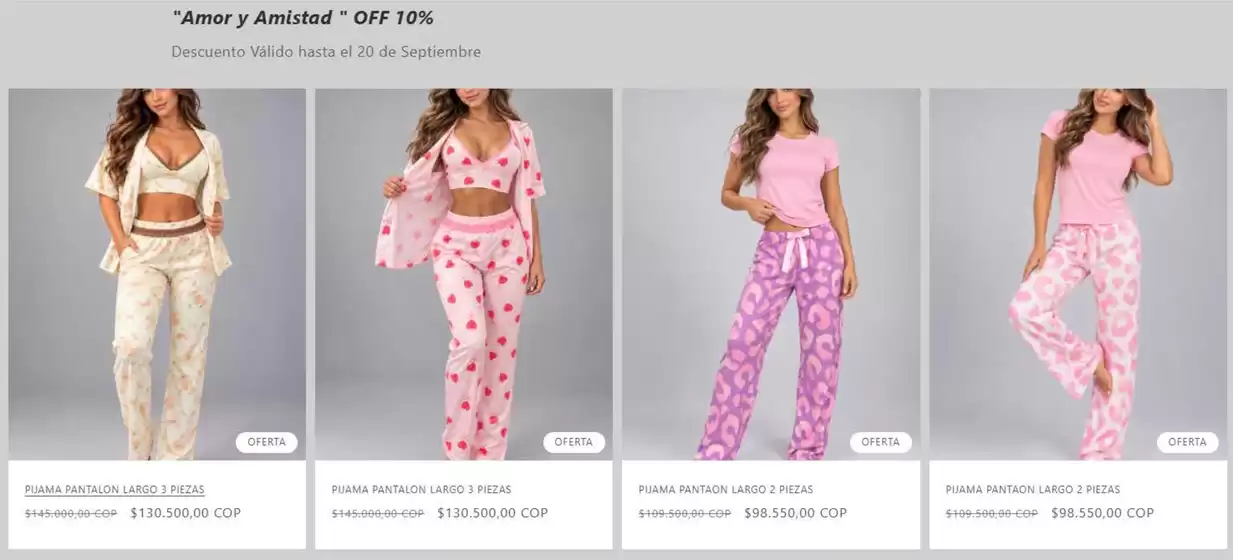Open the 2 PIEZAS title under the purple leopard pajama

726,490
